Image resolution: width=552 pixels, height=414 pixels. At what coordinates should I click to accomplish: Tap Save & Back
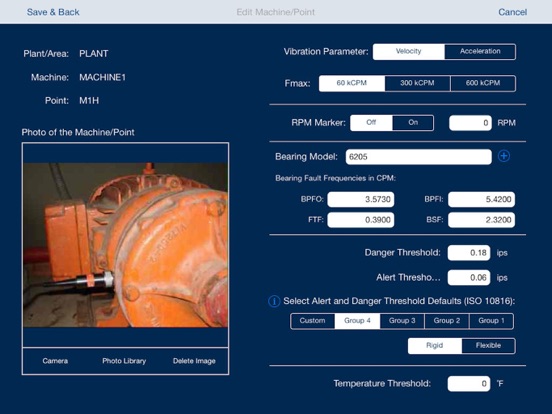[x=53, y=12]
